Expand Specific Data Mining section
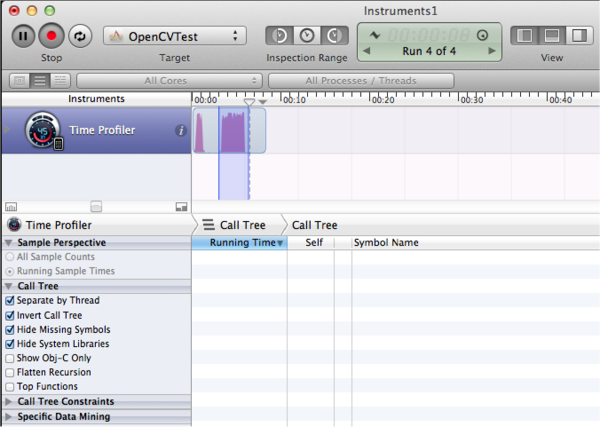This screenshot has width=600, height=427. pyautogui.click(x=8, y=416)
